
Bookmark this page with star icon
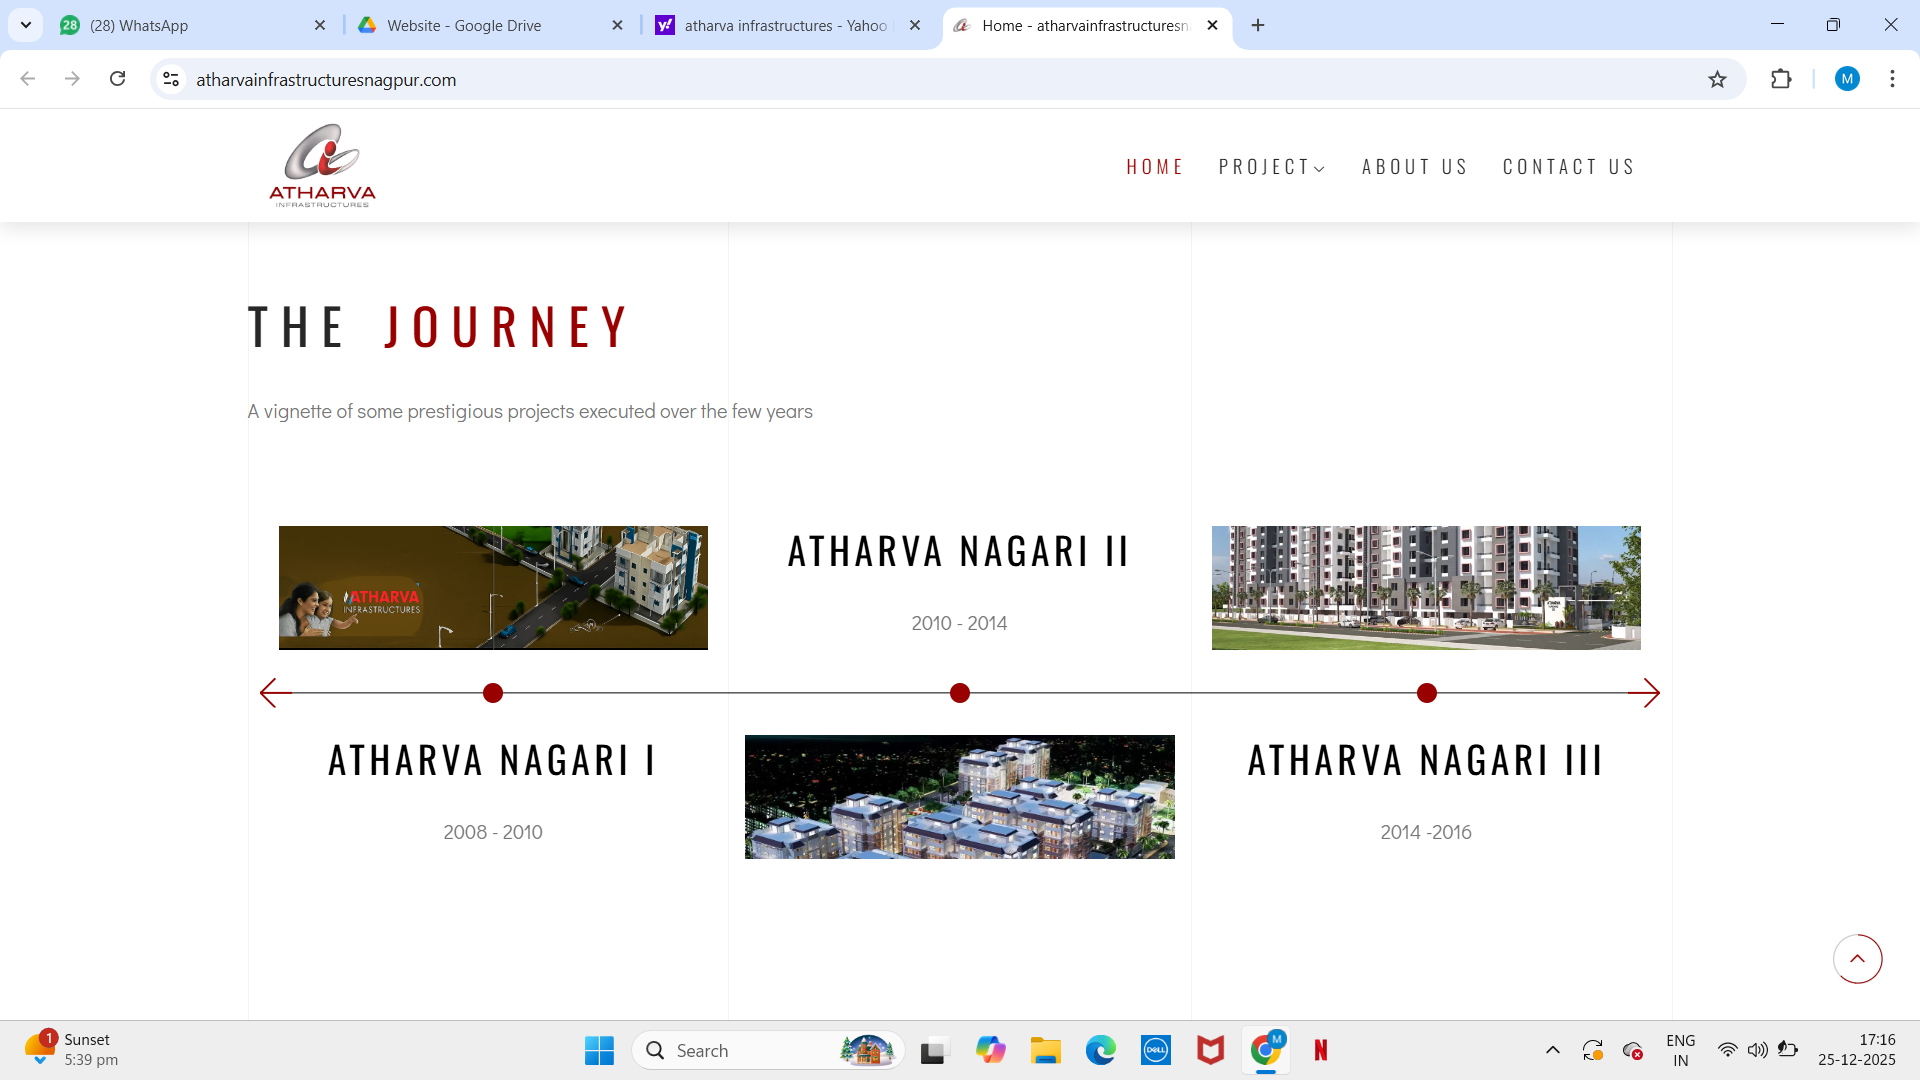point(1717,79)
